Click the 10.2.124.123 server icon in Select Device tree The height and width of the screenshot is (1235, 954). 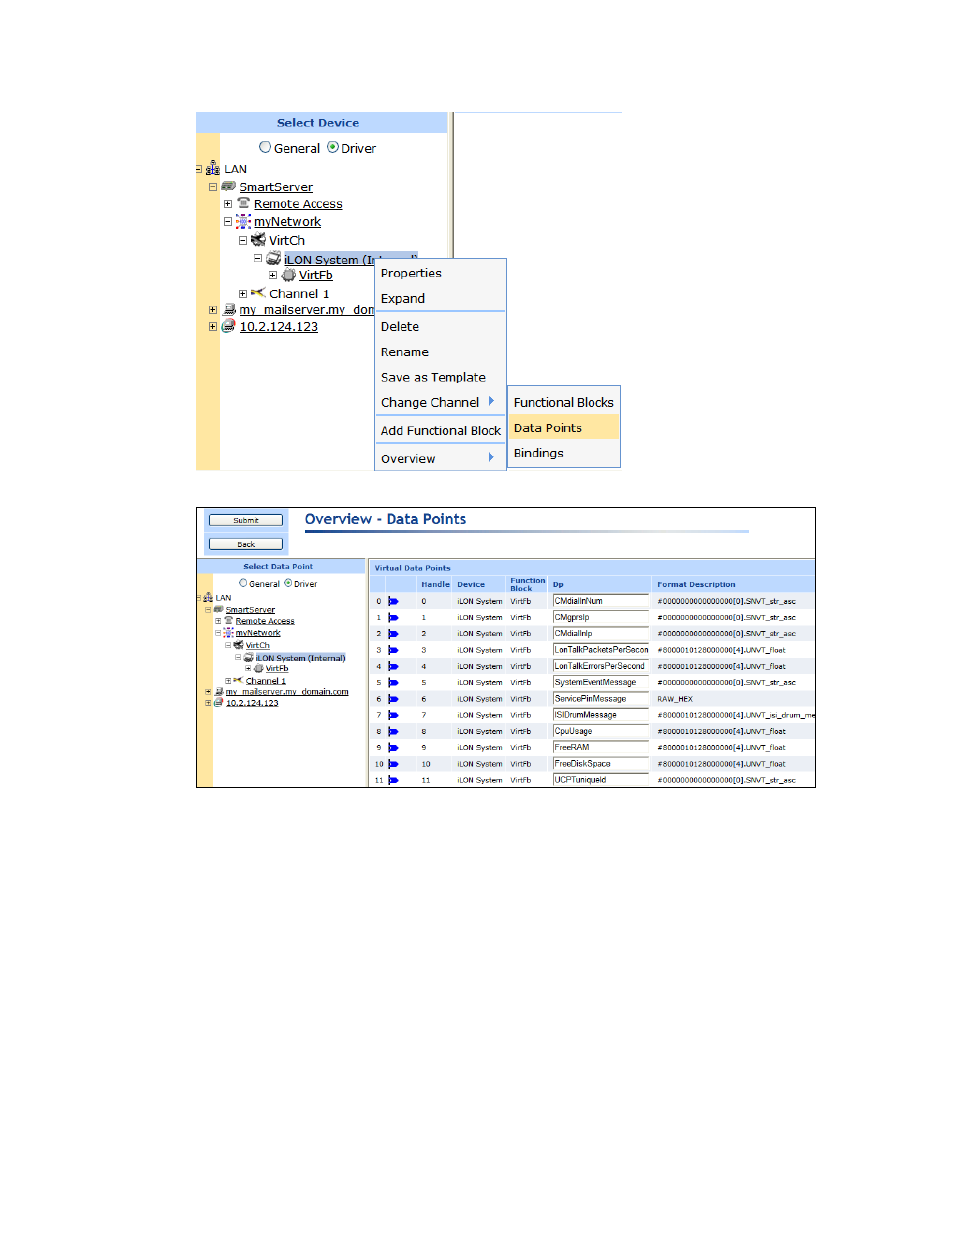pos(228,326)
